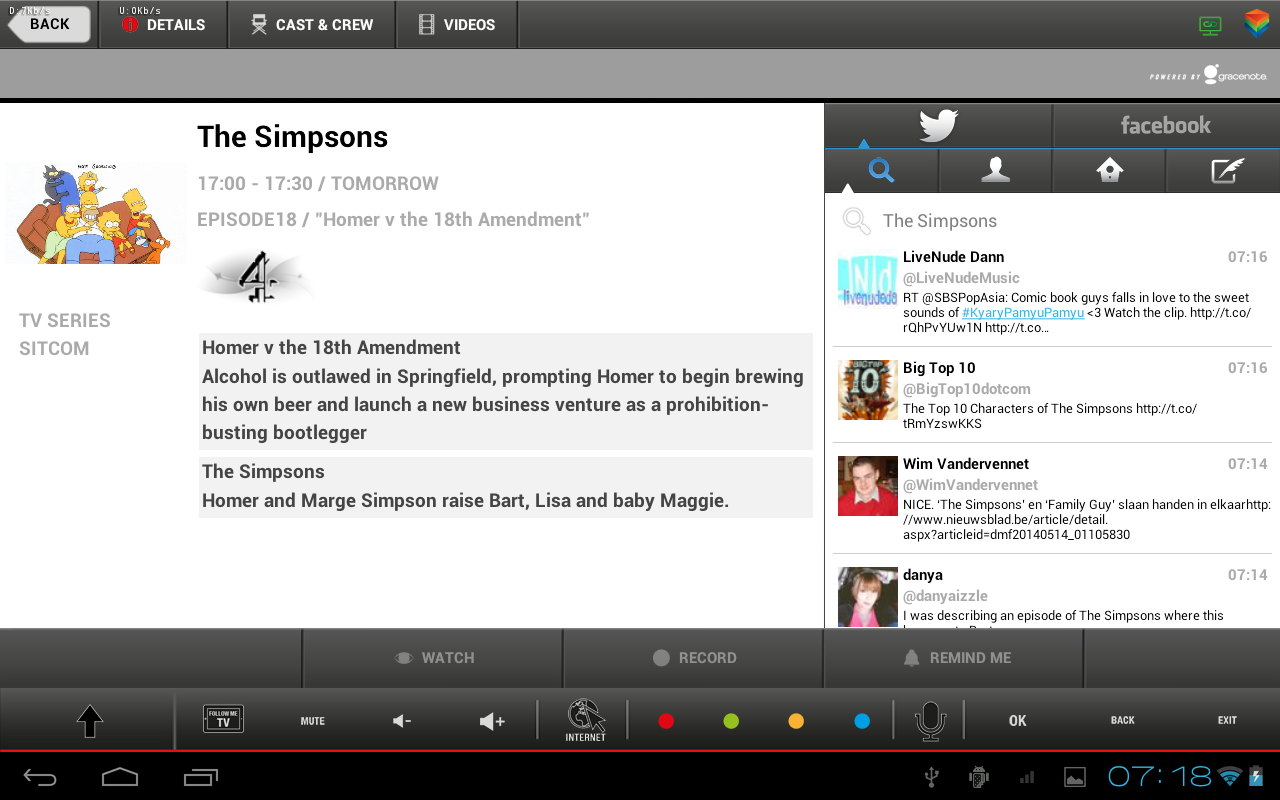Open the Twitter home birdhouse icon
Viewport: 1280px width, 800px height.
[1109, 171]
